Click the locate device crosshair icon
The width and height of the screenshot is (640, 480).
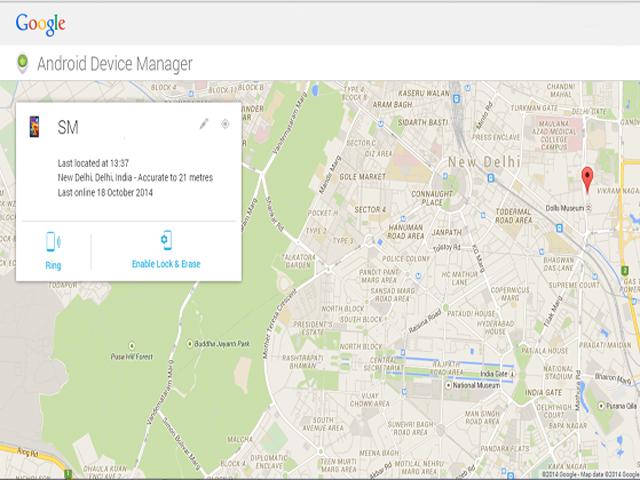pyautogui.click(x=225, y=124)
